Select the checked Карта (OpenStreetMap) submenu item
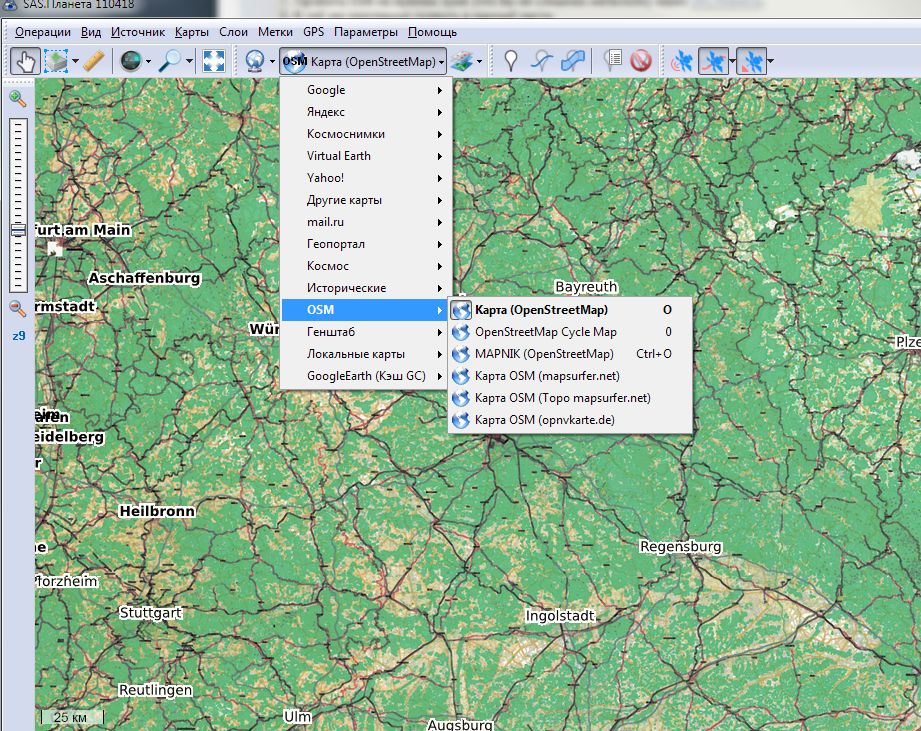 point(570,309)
